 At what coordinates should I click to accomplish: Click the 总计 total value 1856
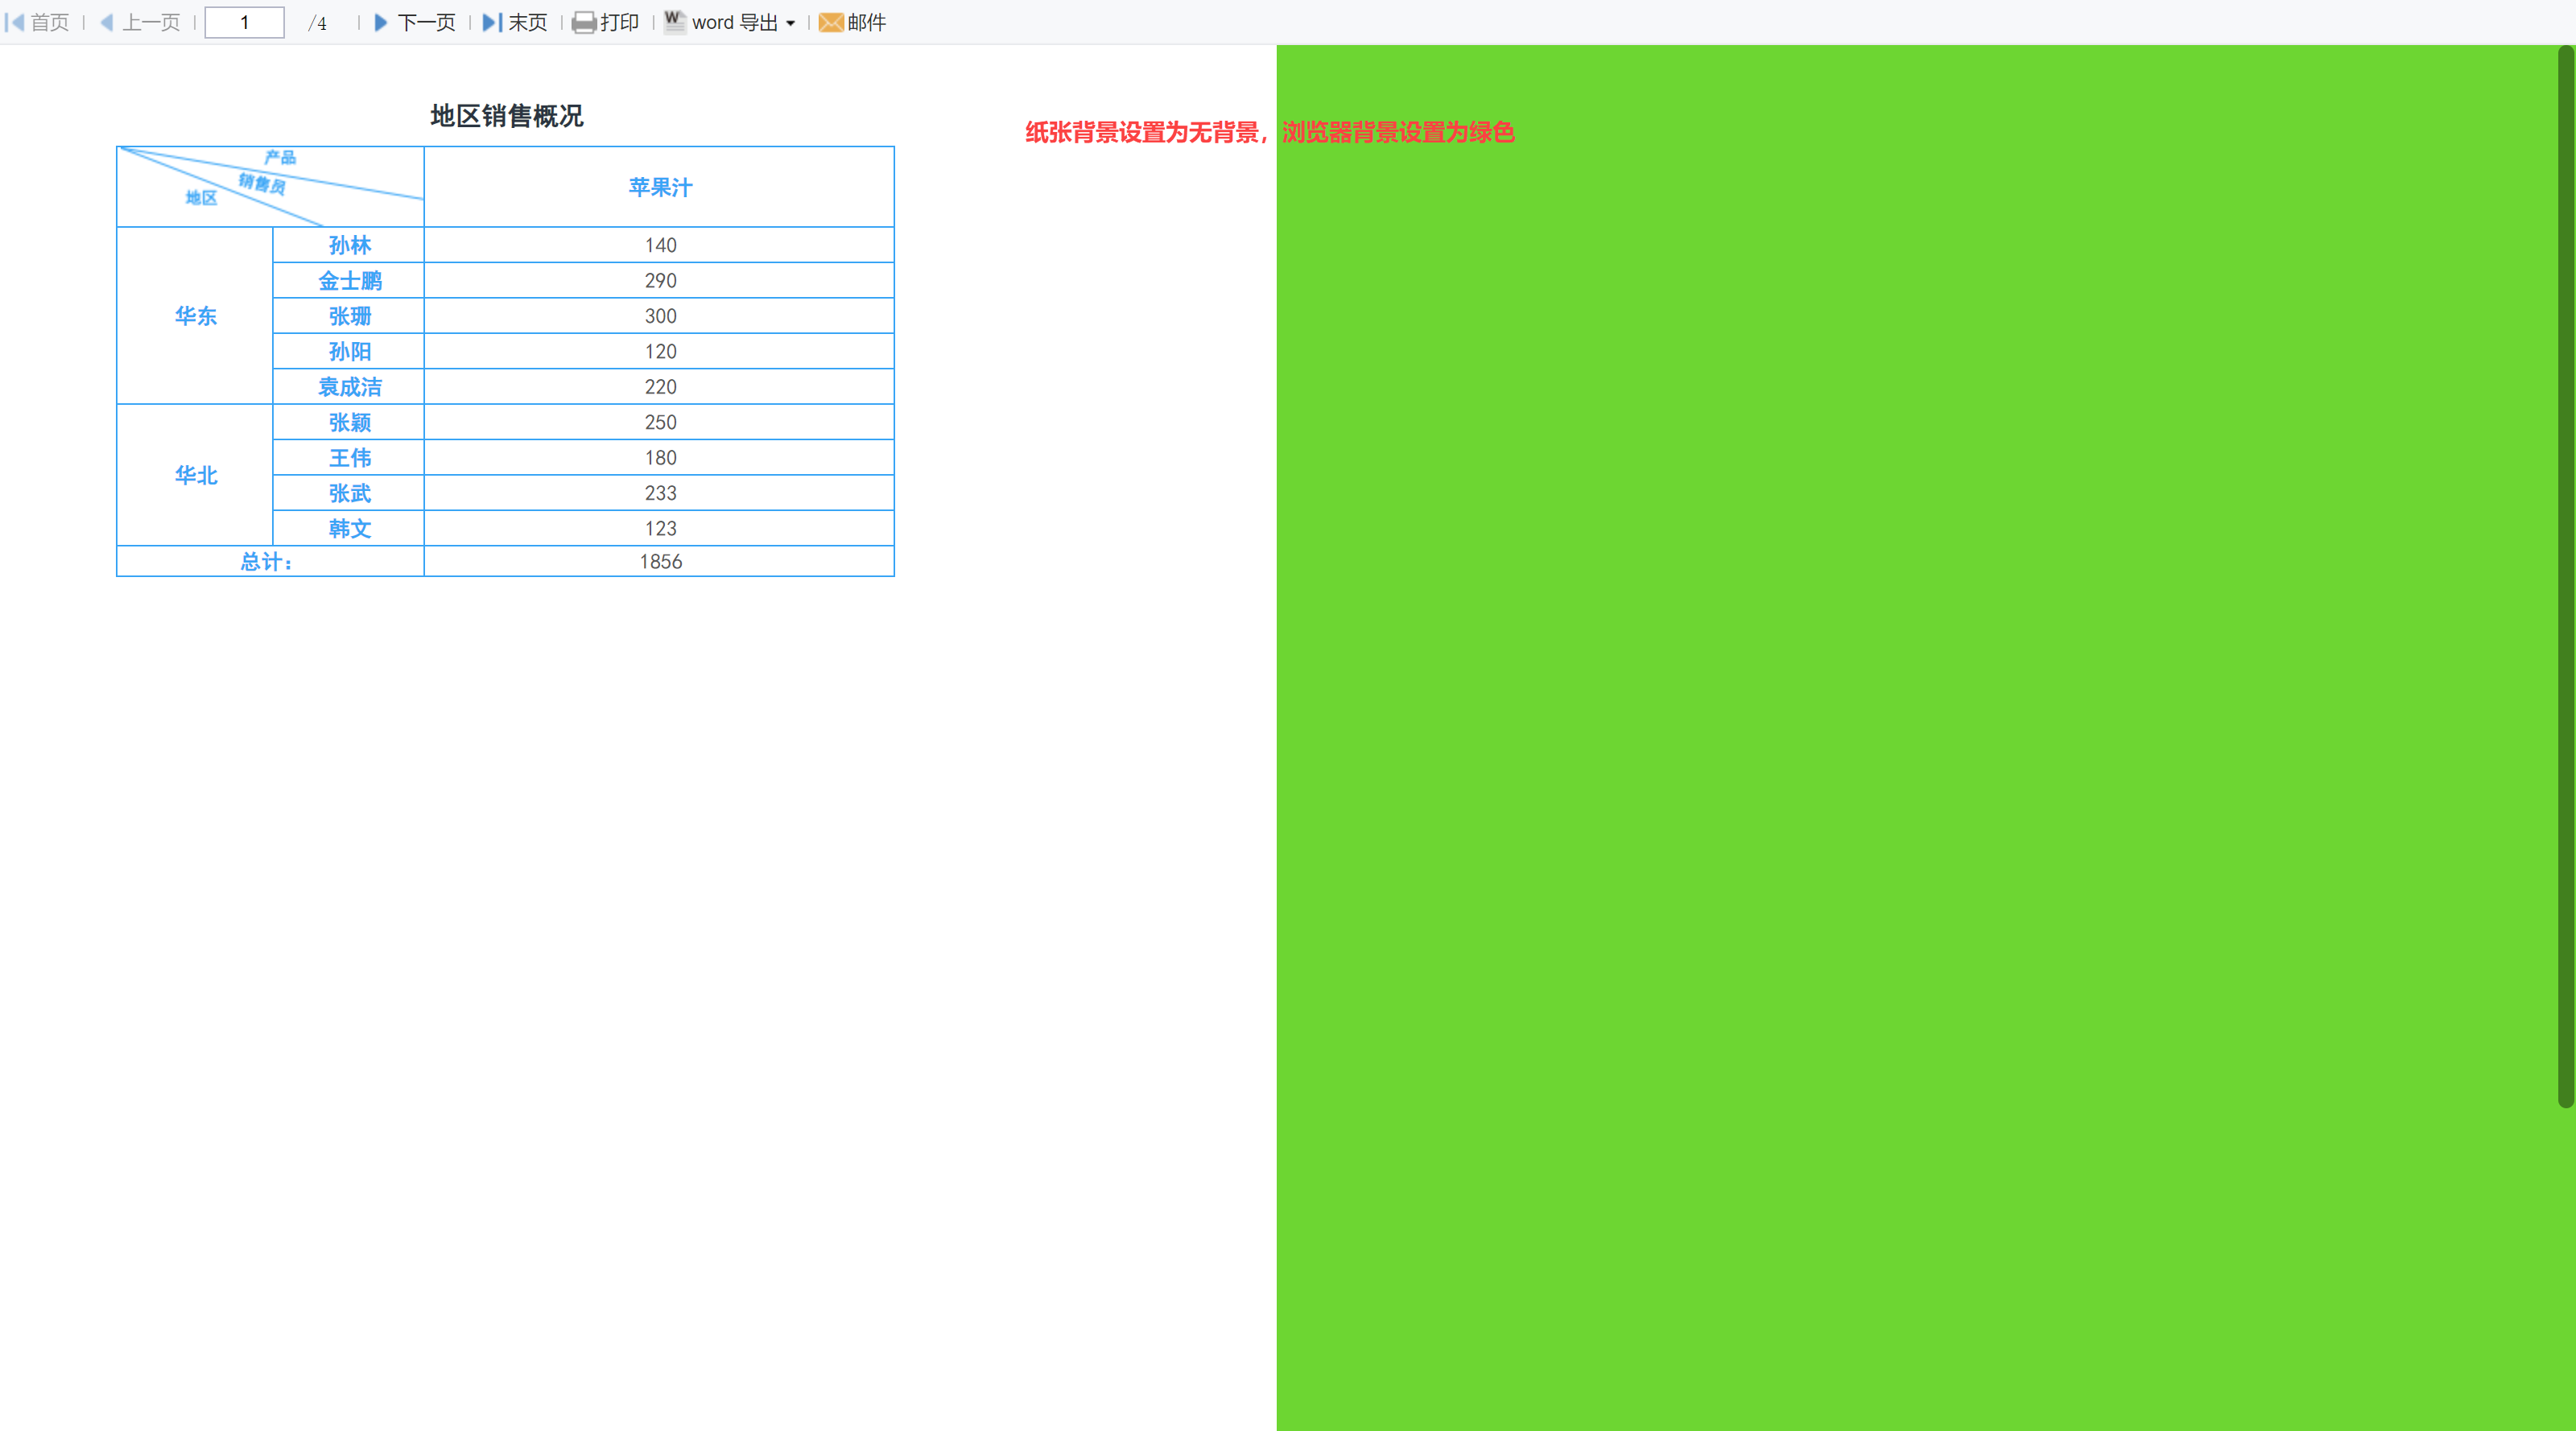[660, 561]
